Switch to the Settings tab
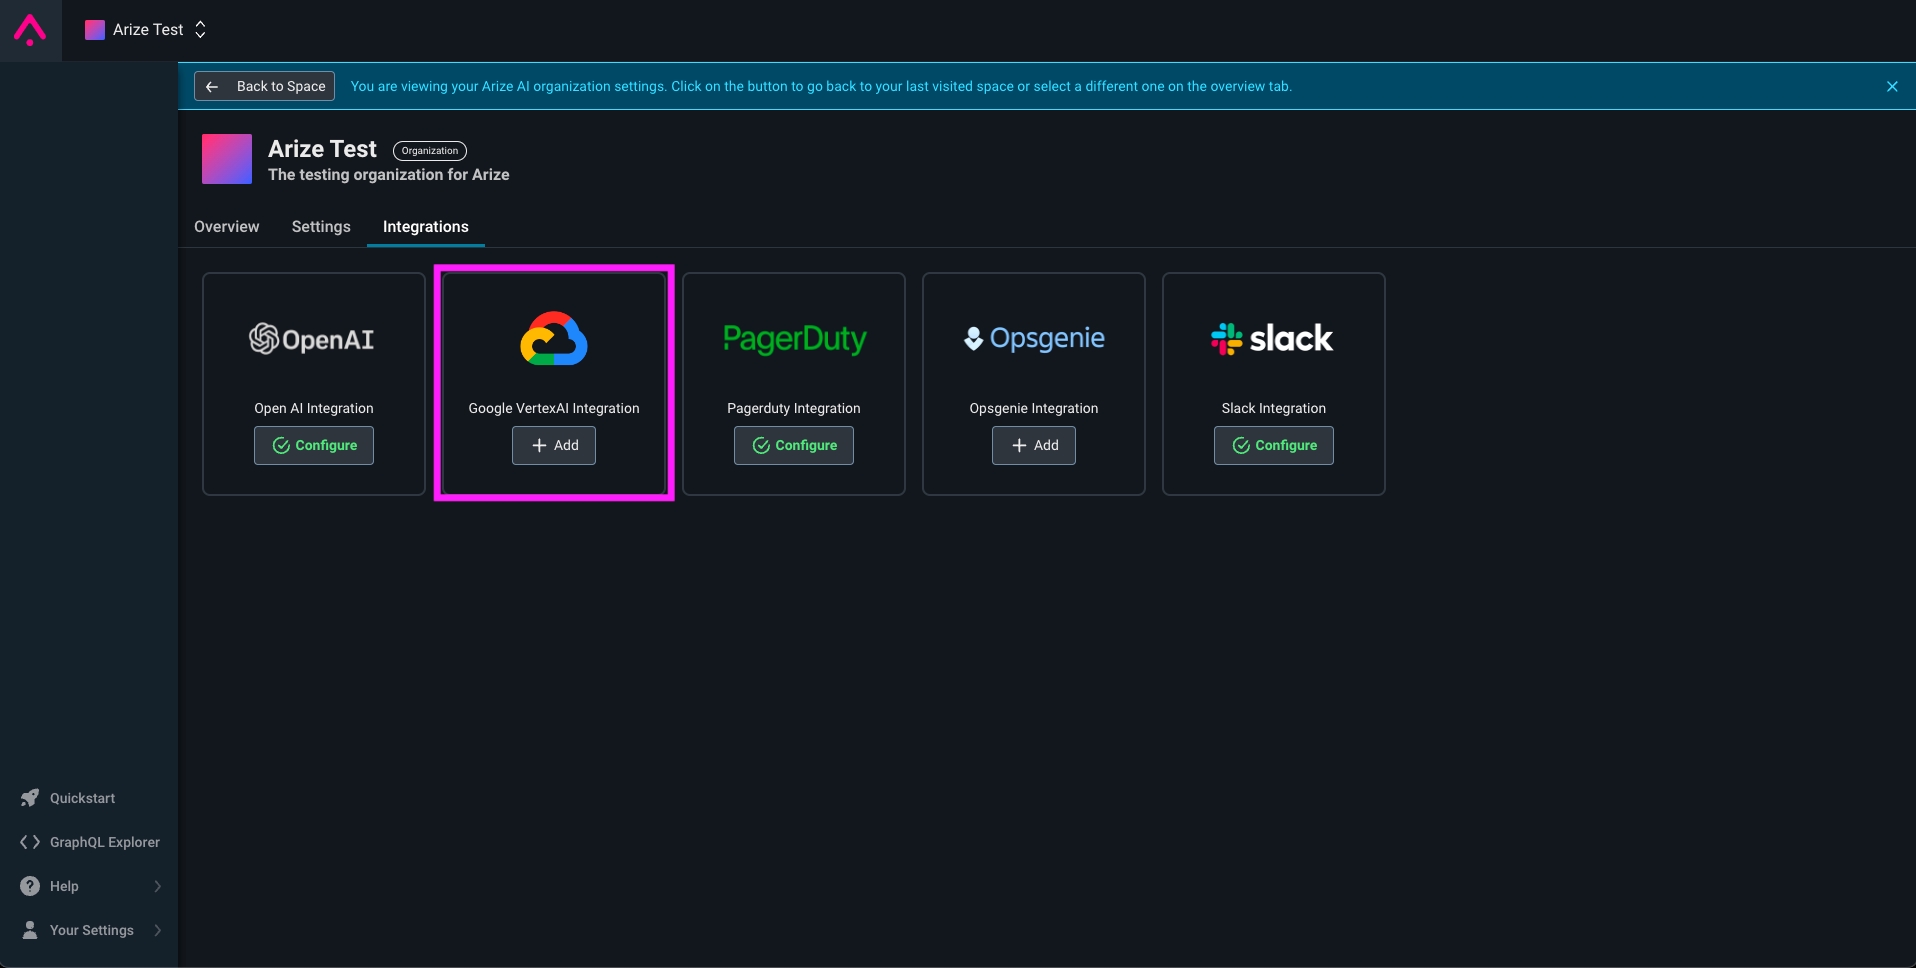The image size is (1916, 968). click(321, 227)
